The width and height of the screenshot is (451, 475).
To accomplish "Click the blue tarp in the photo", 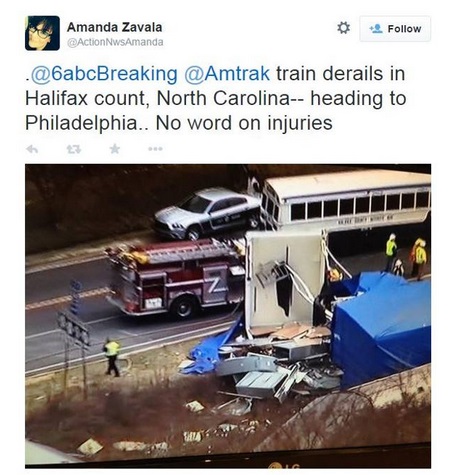I will pyautogui.click(x=381, y=327).
